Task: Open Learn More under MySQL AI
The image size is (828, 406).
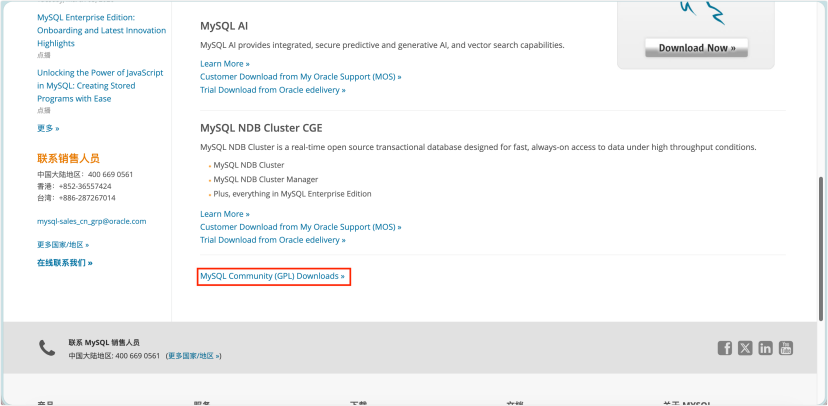Action: tap(225, 63)
